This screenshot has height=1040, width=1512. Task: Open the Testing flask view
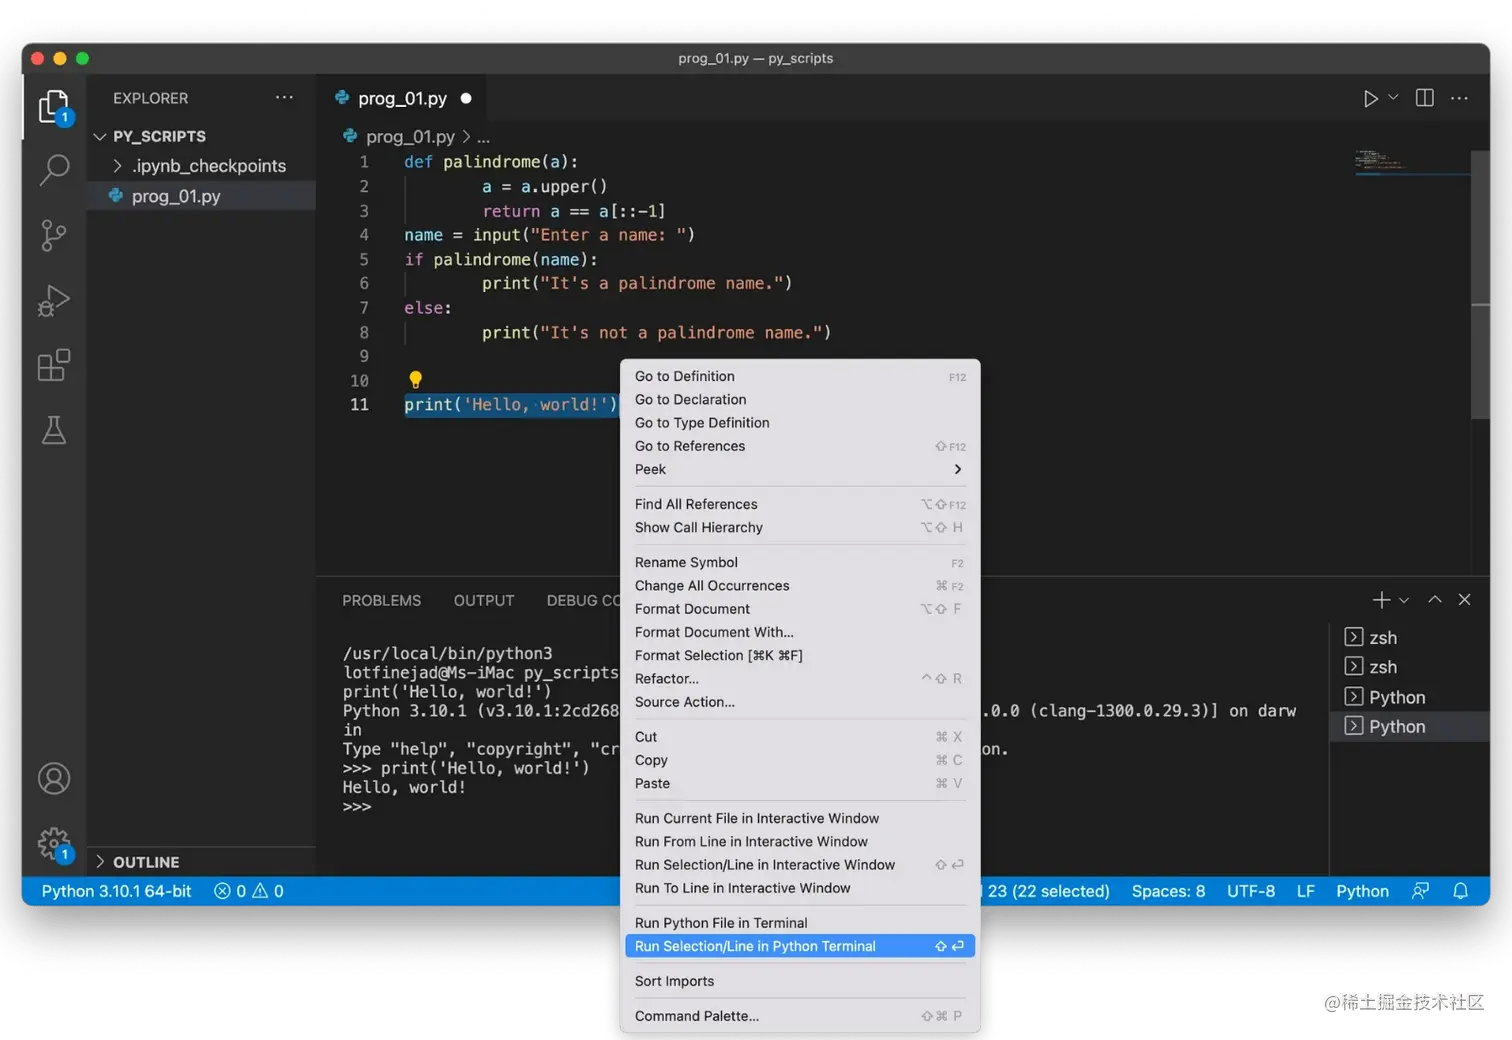click(x=54, y=430)
